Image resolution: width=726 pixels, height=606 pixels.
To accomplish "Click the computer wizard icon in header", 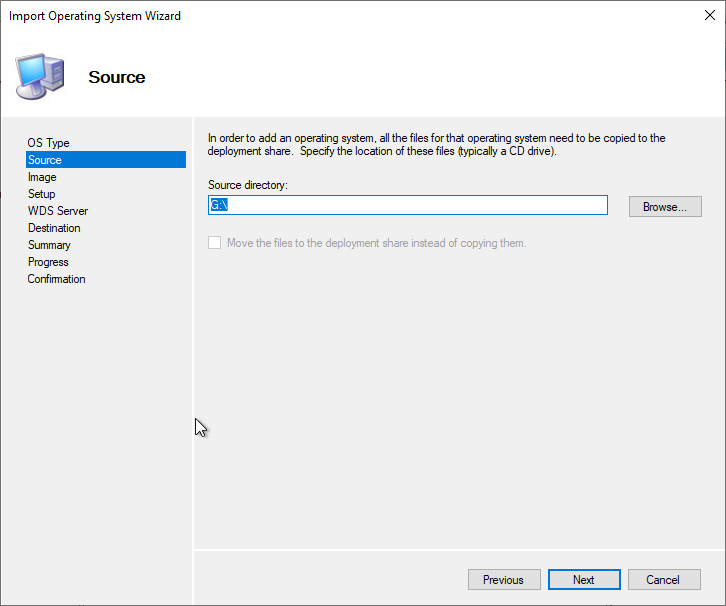I will pos(40,76).
